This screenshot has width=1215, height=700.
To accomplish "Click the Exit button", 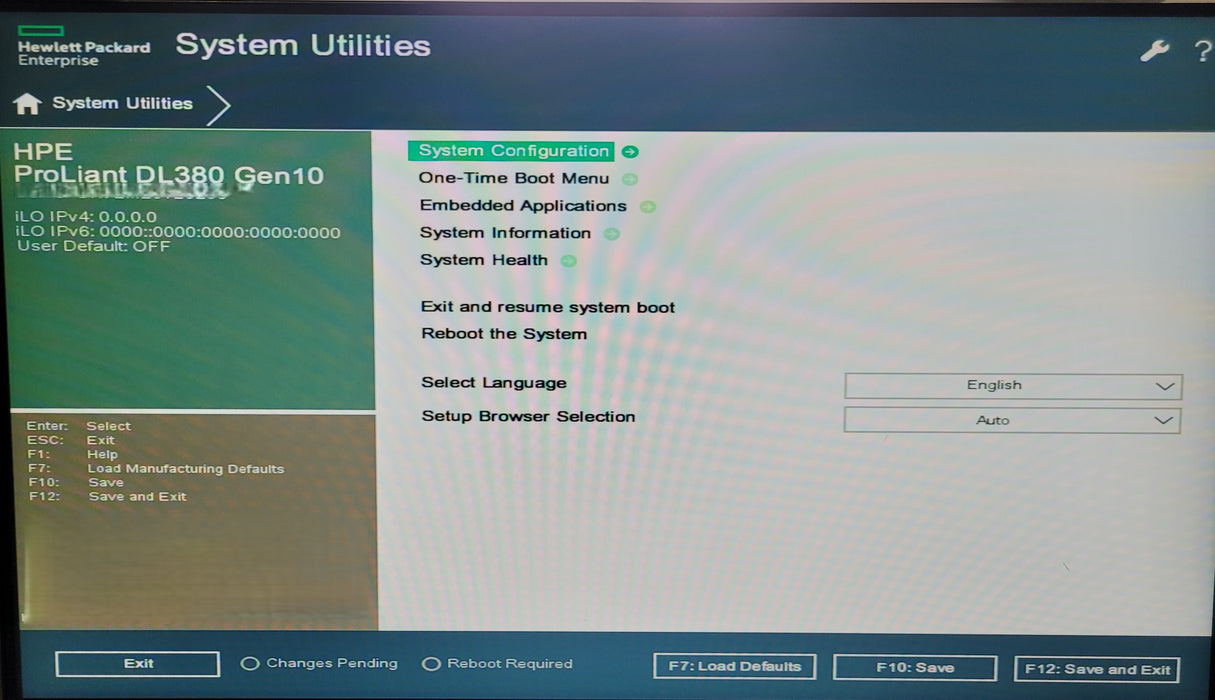I will [x=138, y=664].
